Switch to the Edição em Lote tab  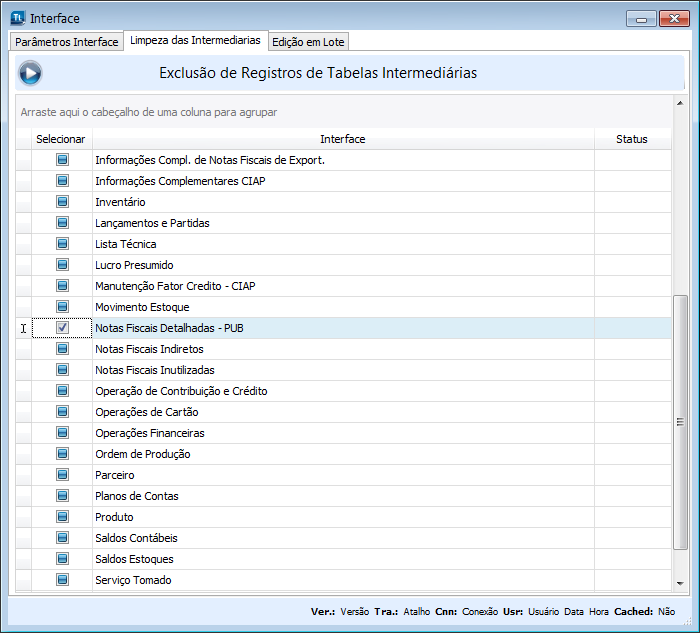click(x=308, y=41)
